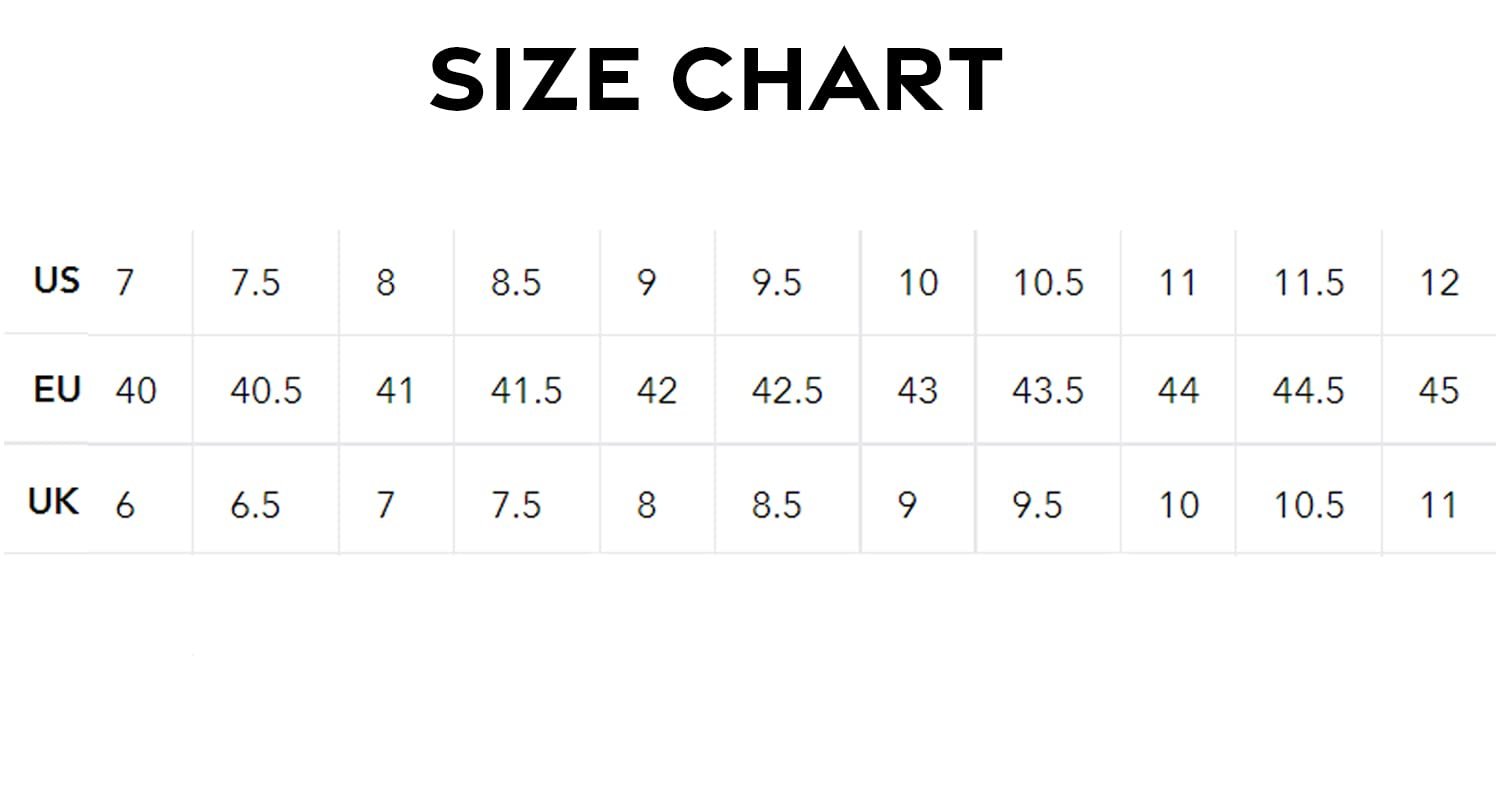Screen dimensions: 1500x800
Task: Select UK size 8.5
Action: 777,505
